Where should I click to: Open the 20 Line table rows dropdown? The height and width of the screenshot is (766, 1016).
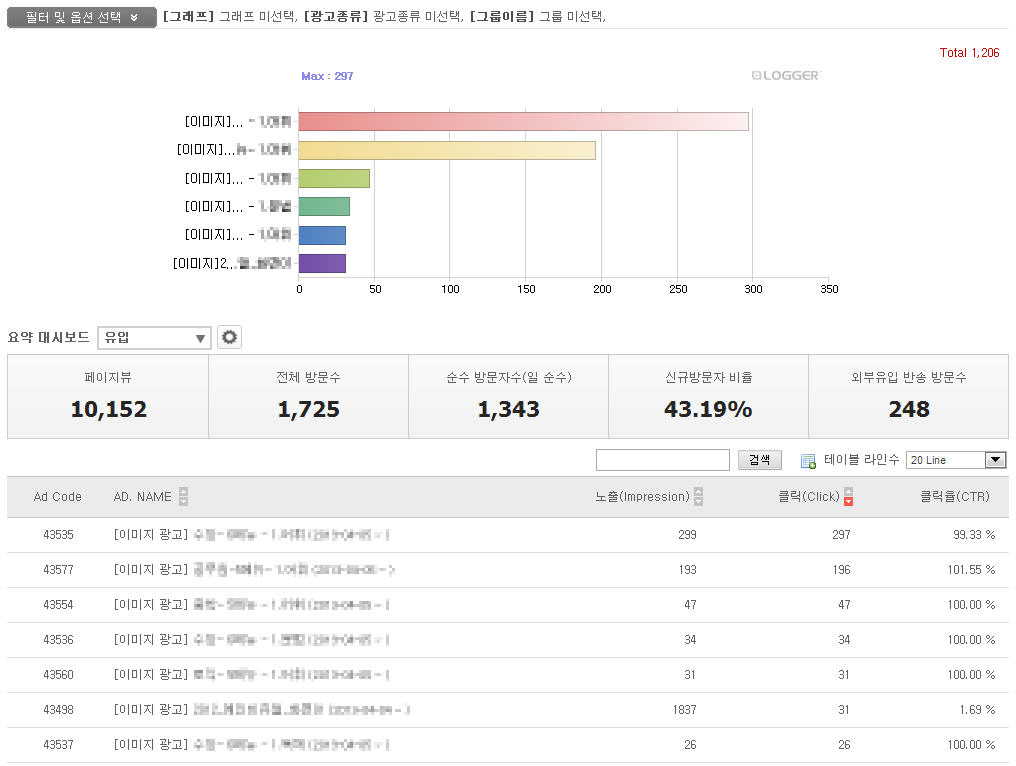pyautogui.click(x=955, y=460)
